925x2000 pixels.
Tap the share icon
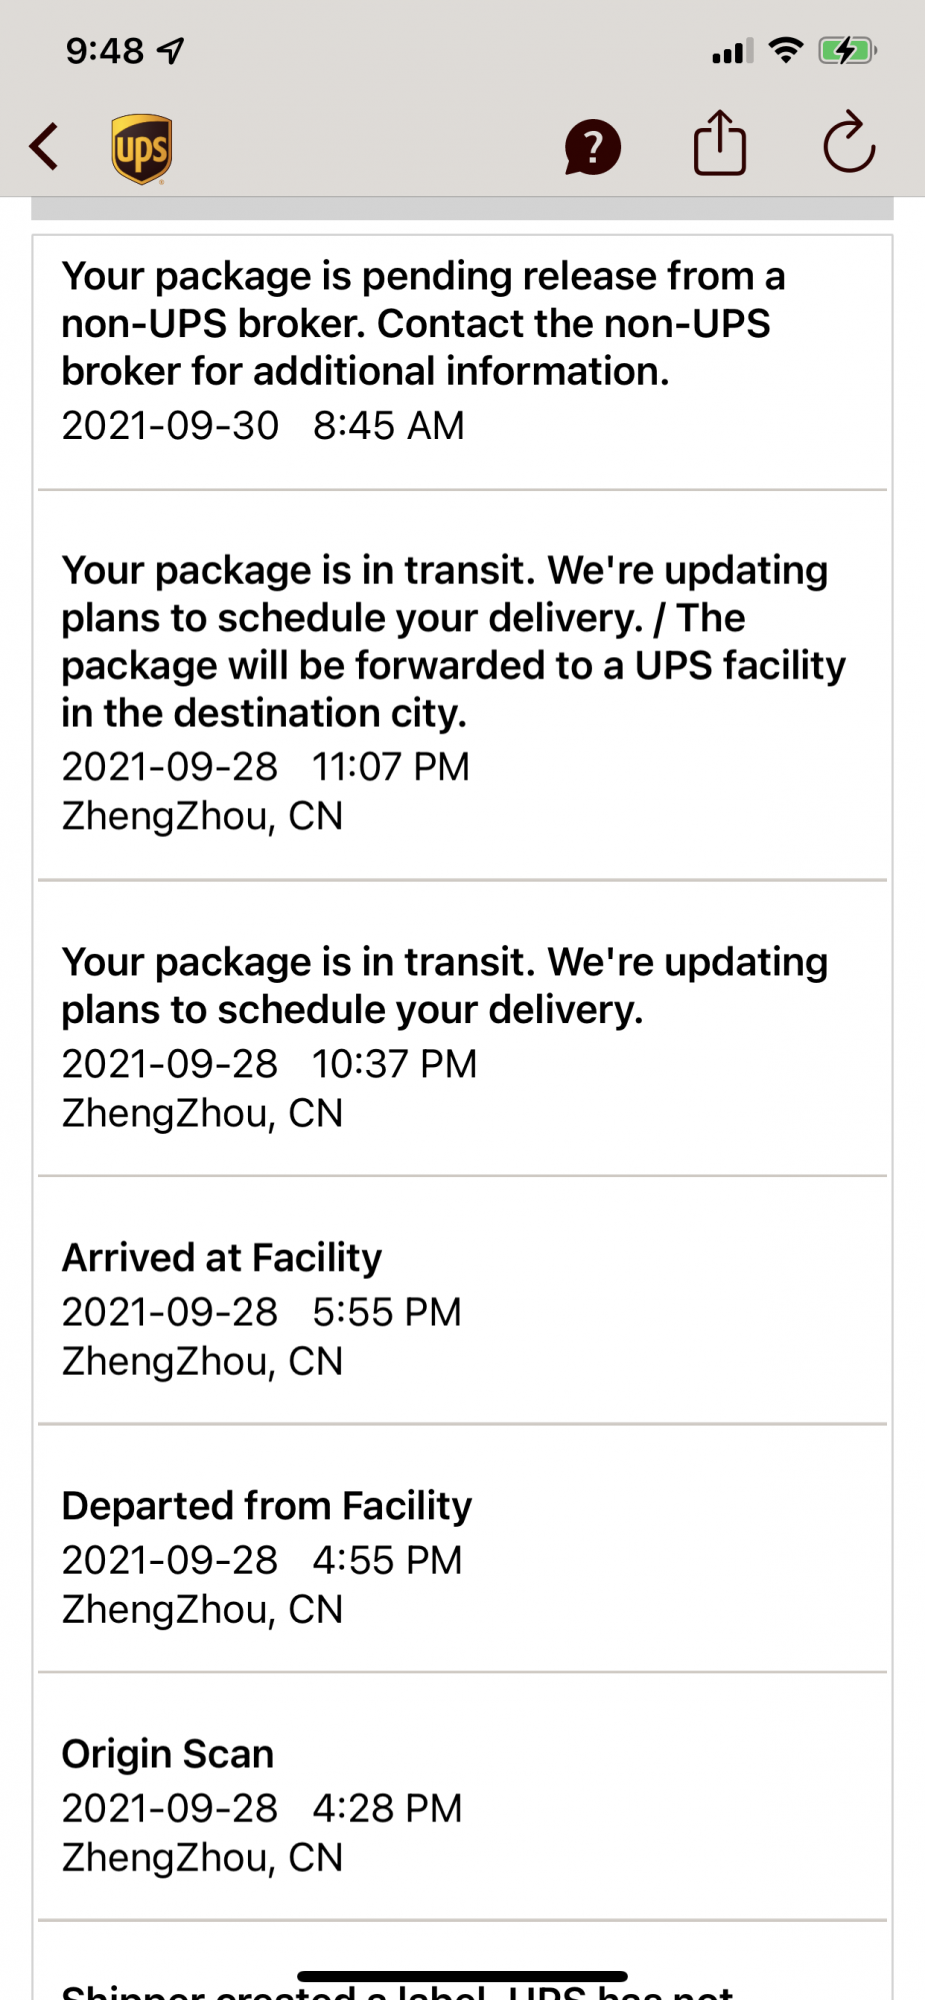(720, 144)
